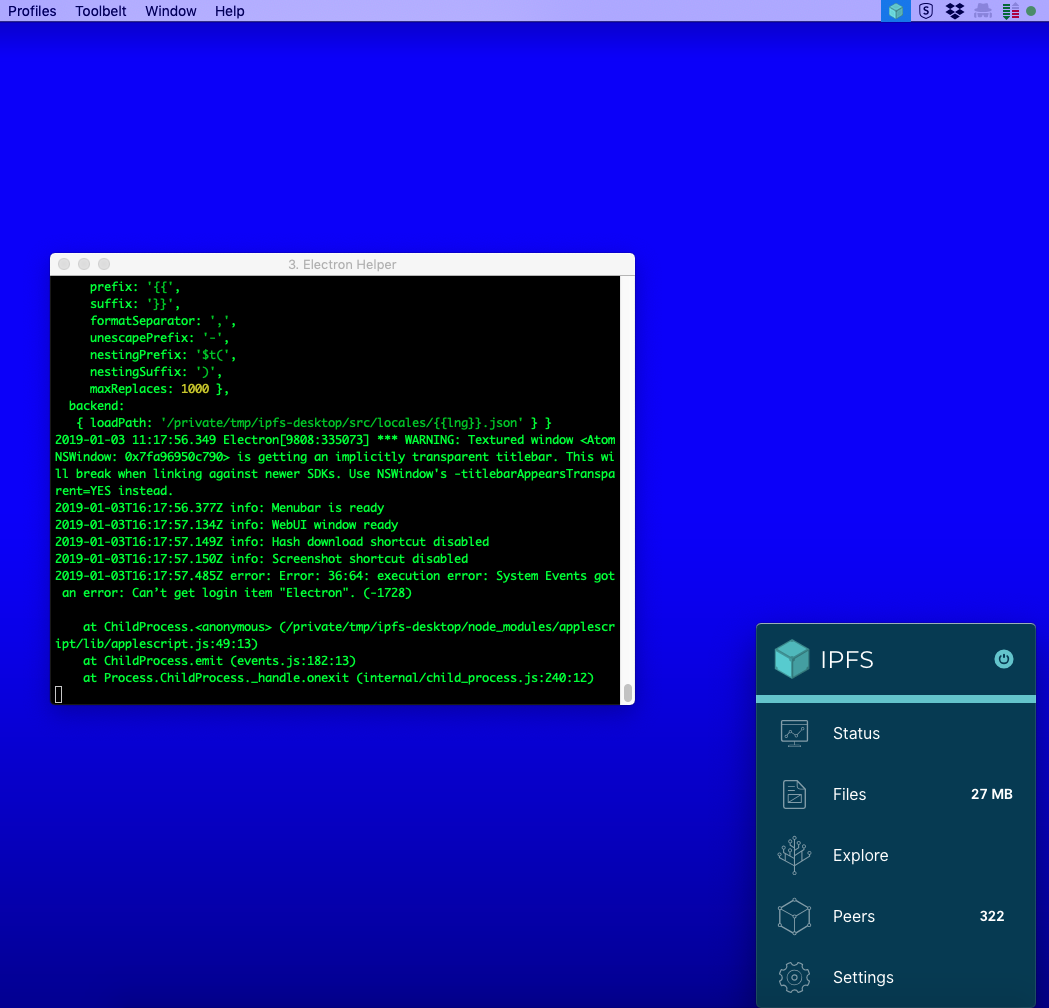Viewport: 1049px width, 1008px height.
Task: Toggle the IPFS power button
Action: click(1004, 660)
